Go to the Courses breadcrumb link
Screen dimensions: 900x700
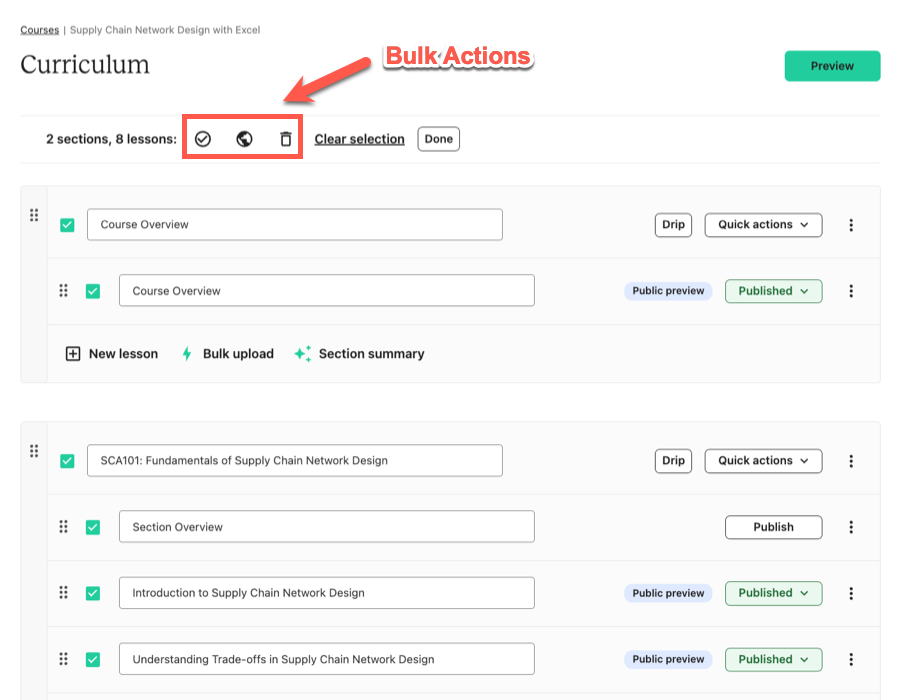tap(40, 30)
